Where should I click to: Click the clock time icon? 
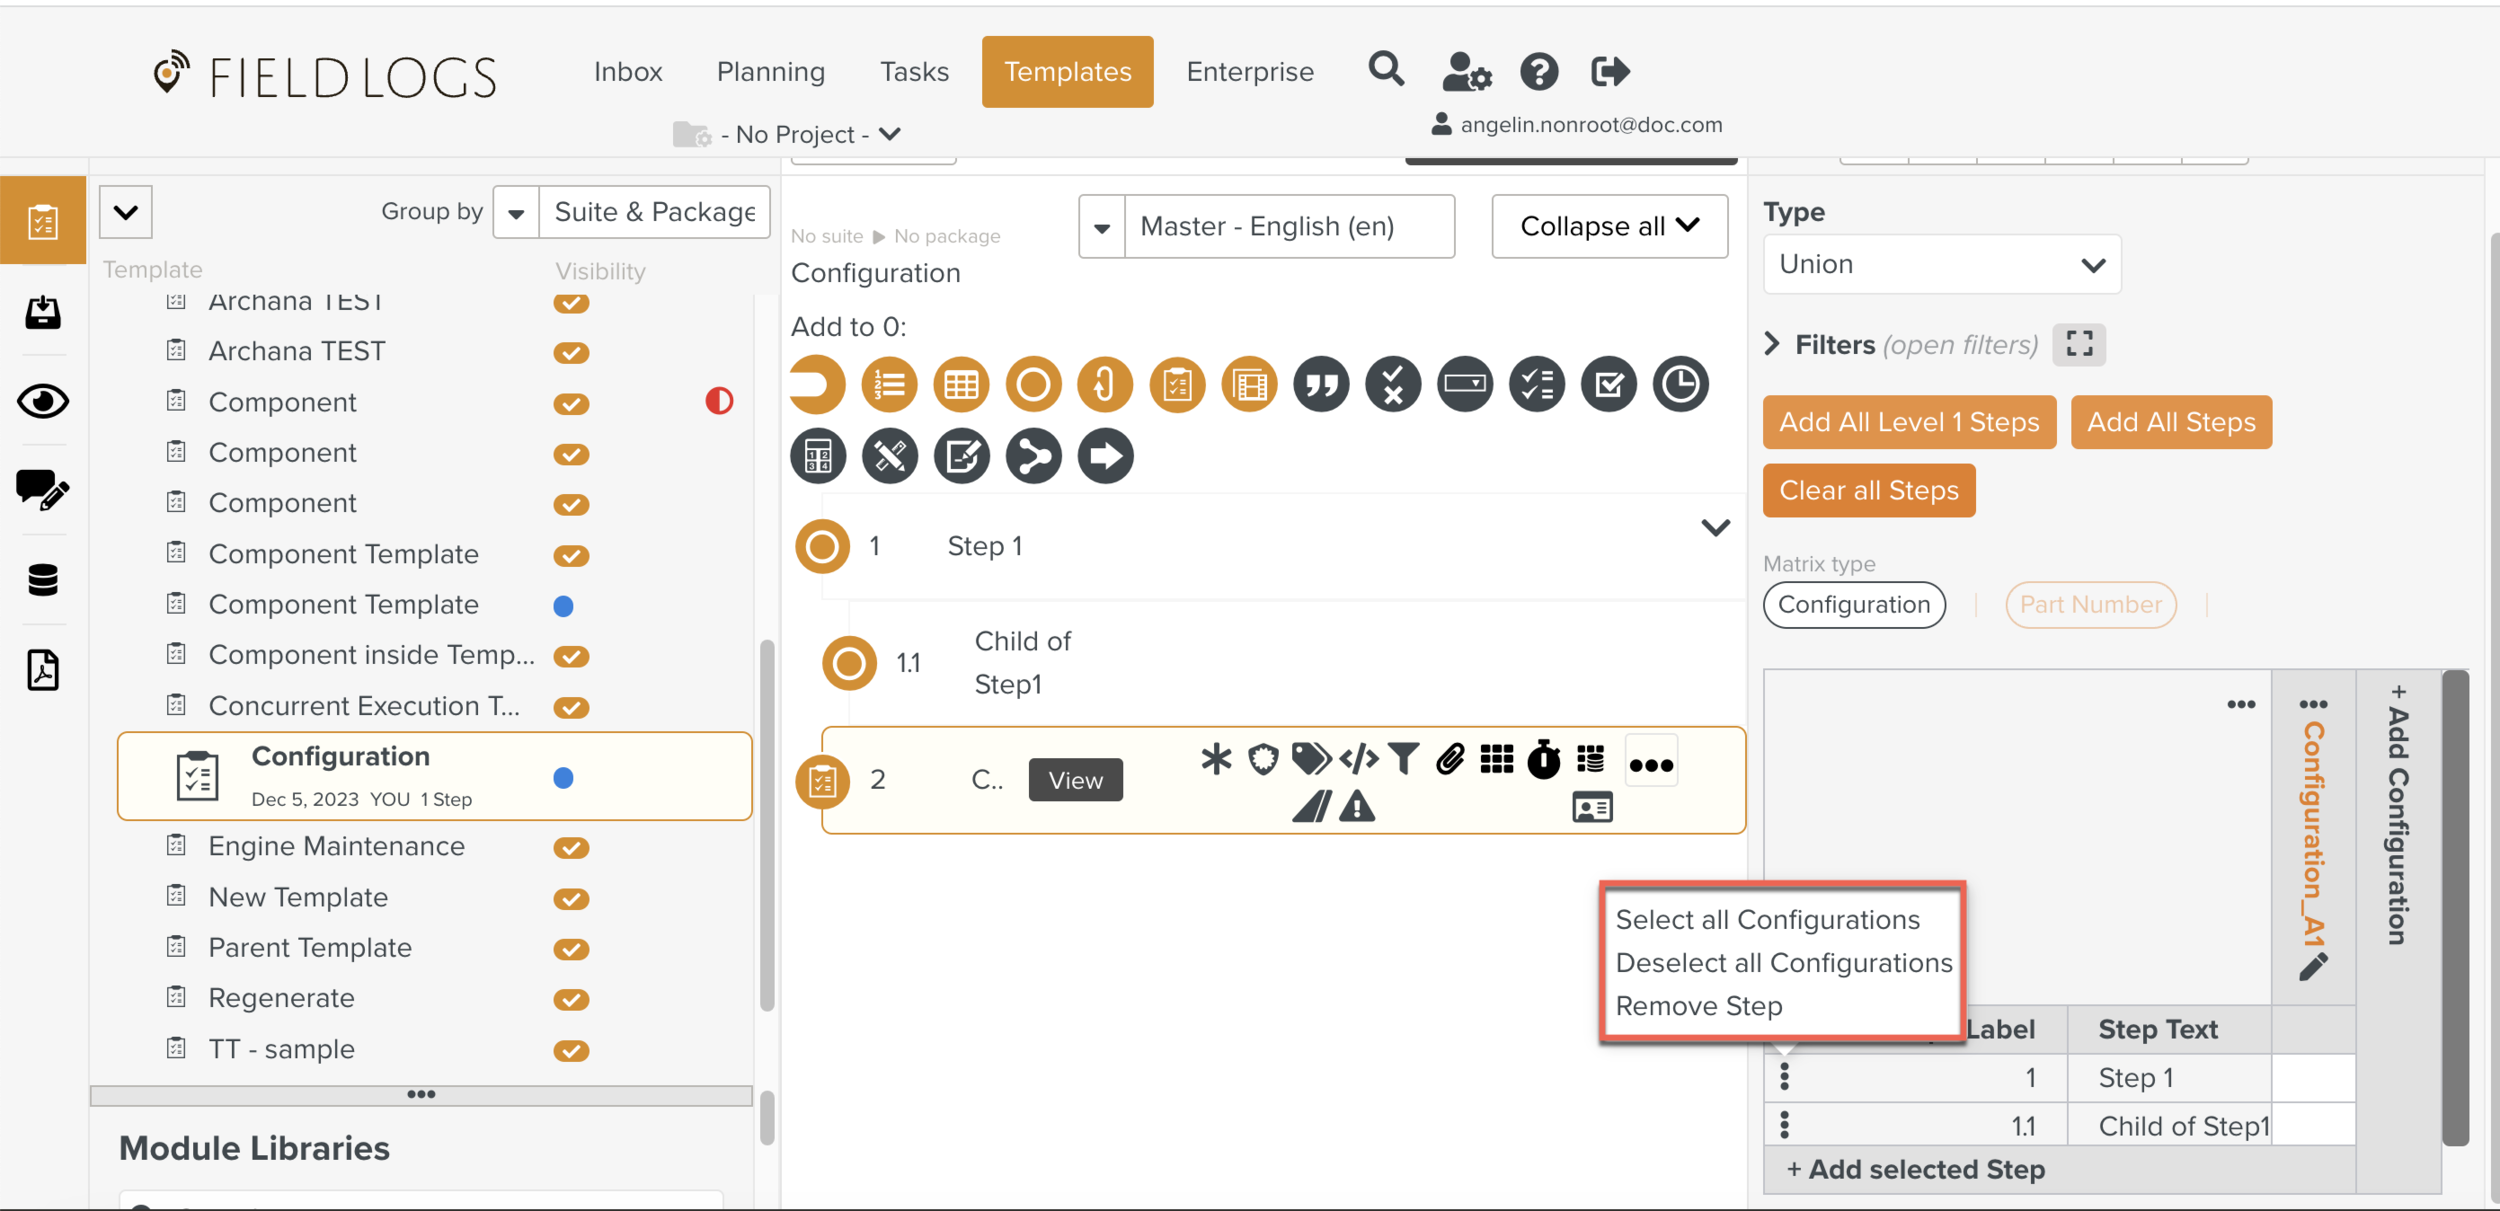point(1681,384)
